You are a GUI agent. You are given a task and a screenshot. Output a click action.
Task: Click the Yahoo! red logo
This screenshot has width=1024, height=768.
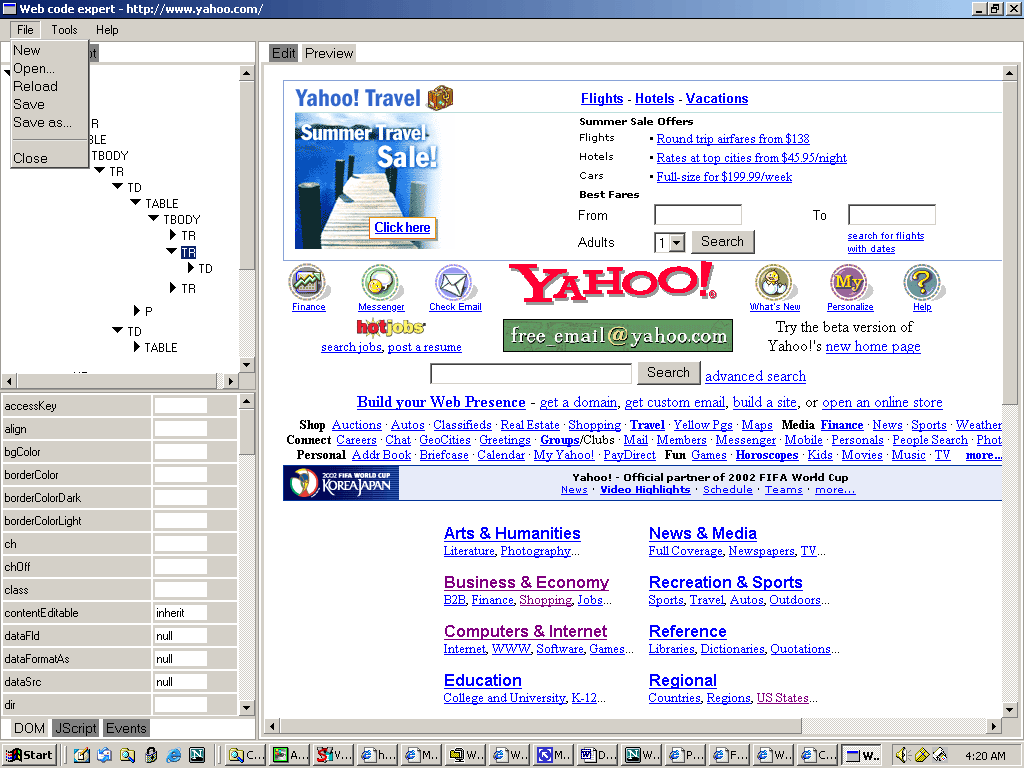point(612,283)
